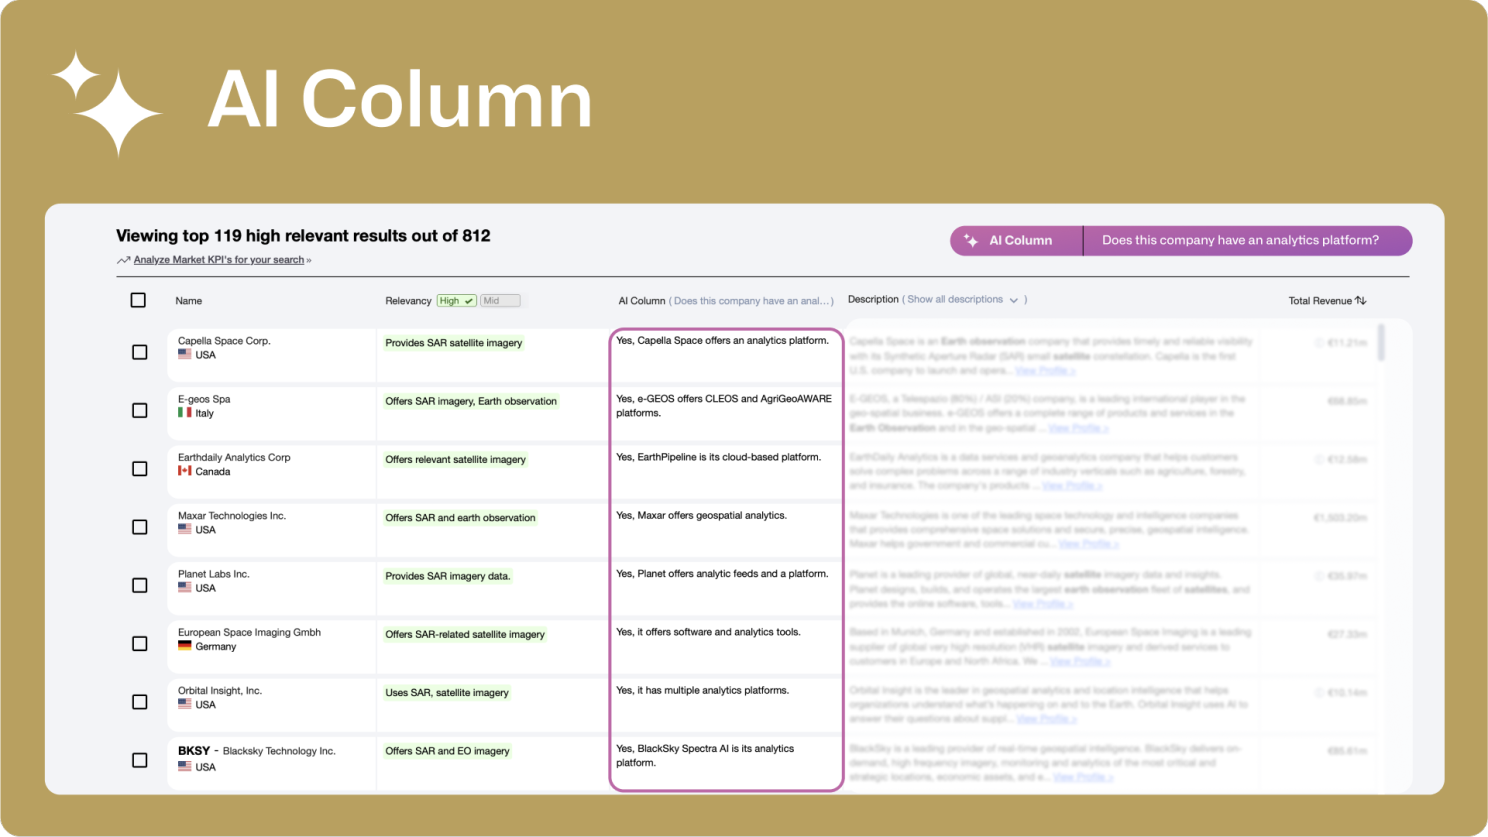The width and height of the screenshot is (1488, 837).
Task: Click the AI Column sparkle button
Action: click(1016, 240)
